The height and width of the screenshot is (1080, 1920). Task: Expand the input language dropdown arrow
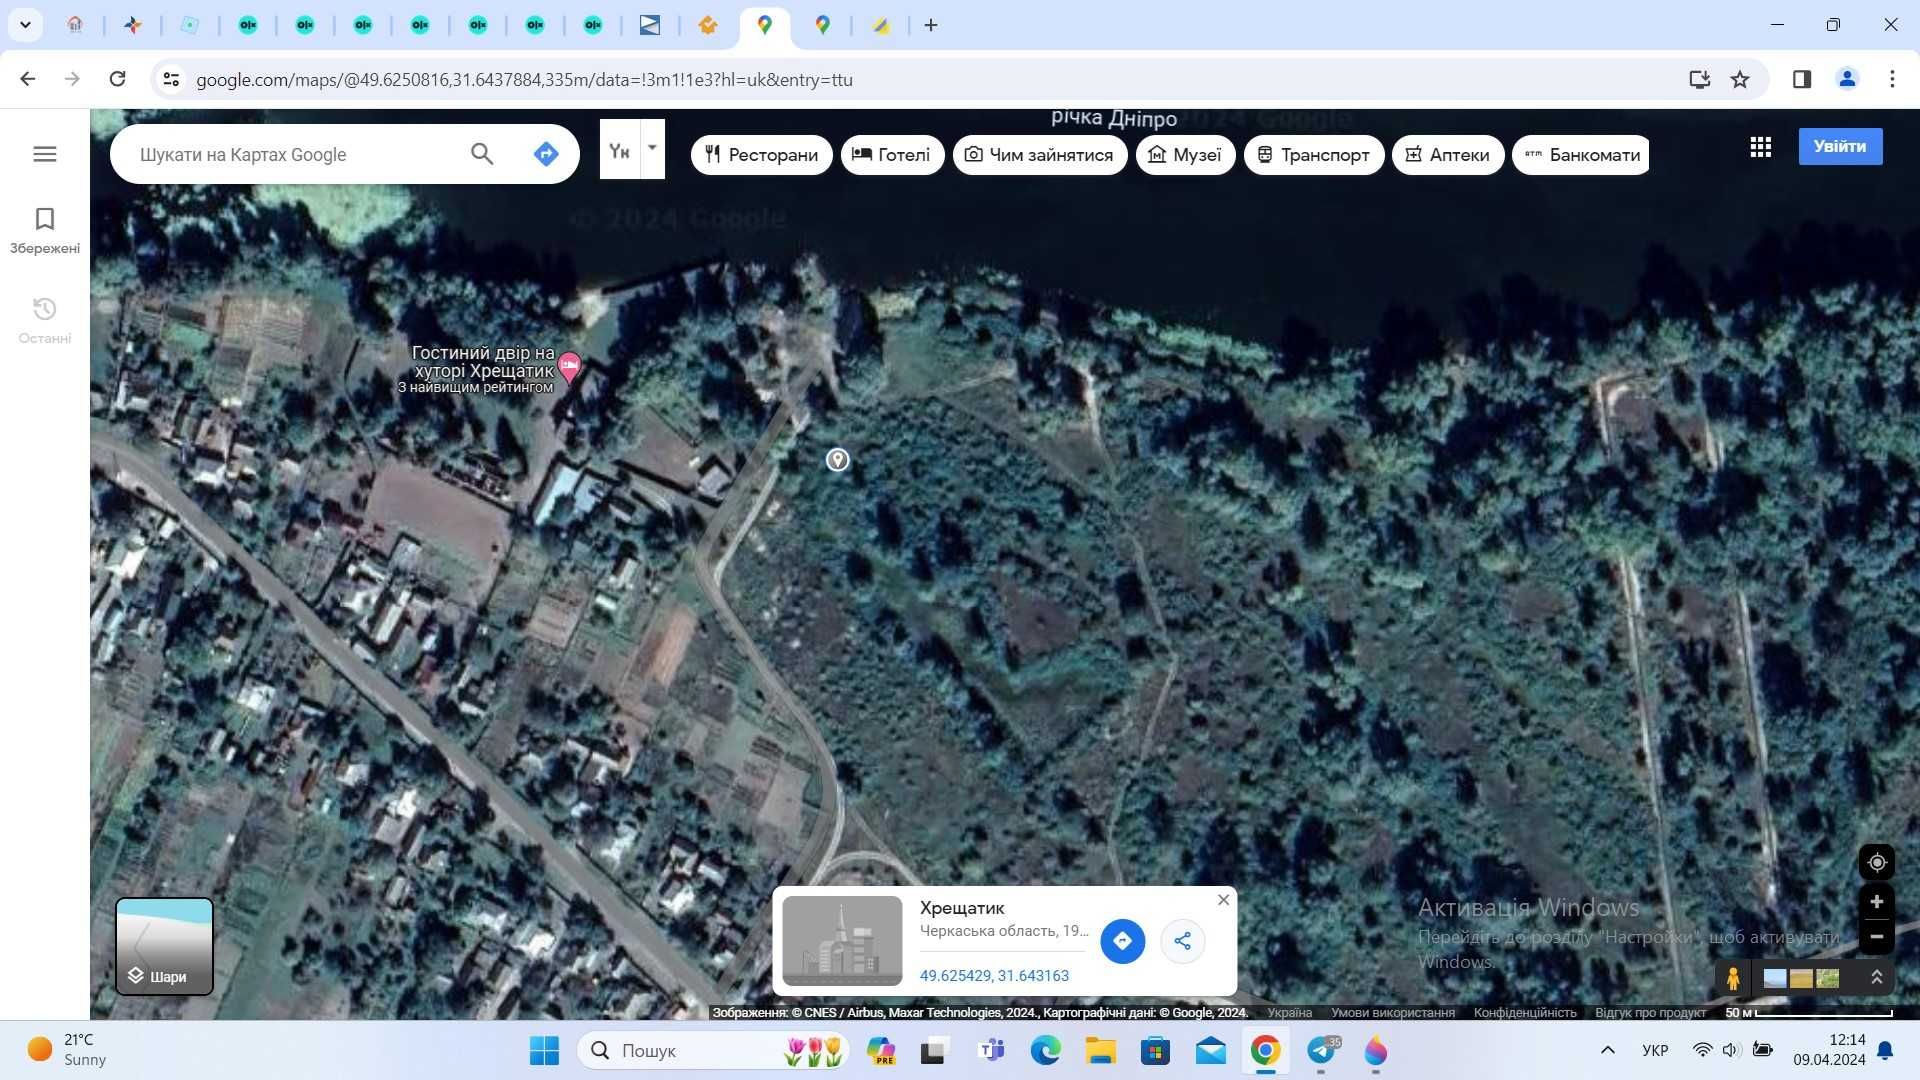tap(652, 148)
